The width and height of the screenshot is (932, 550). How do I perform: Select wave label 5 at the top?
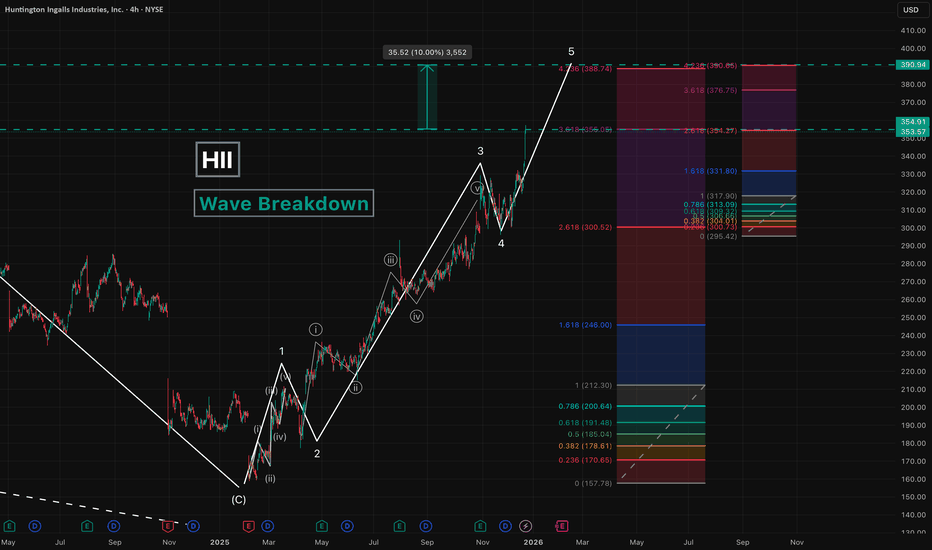[x=571, y=52]
